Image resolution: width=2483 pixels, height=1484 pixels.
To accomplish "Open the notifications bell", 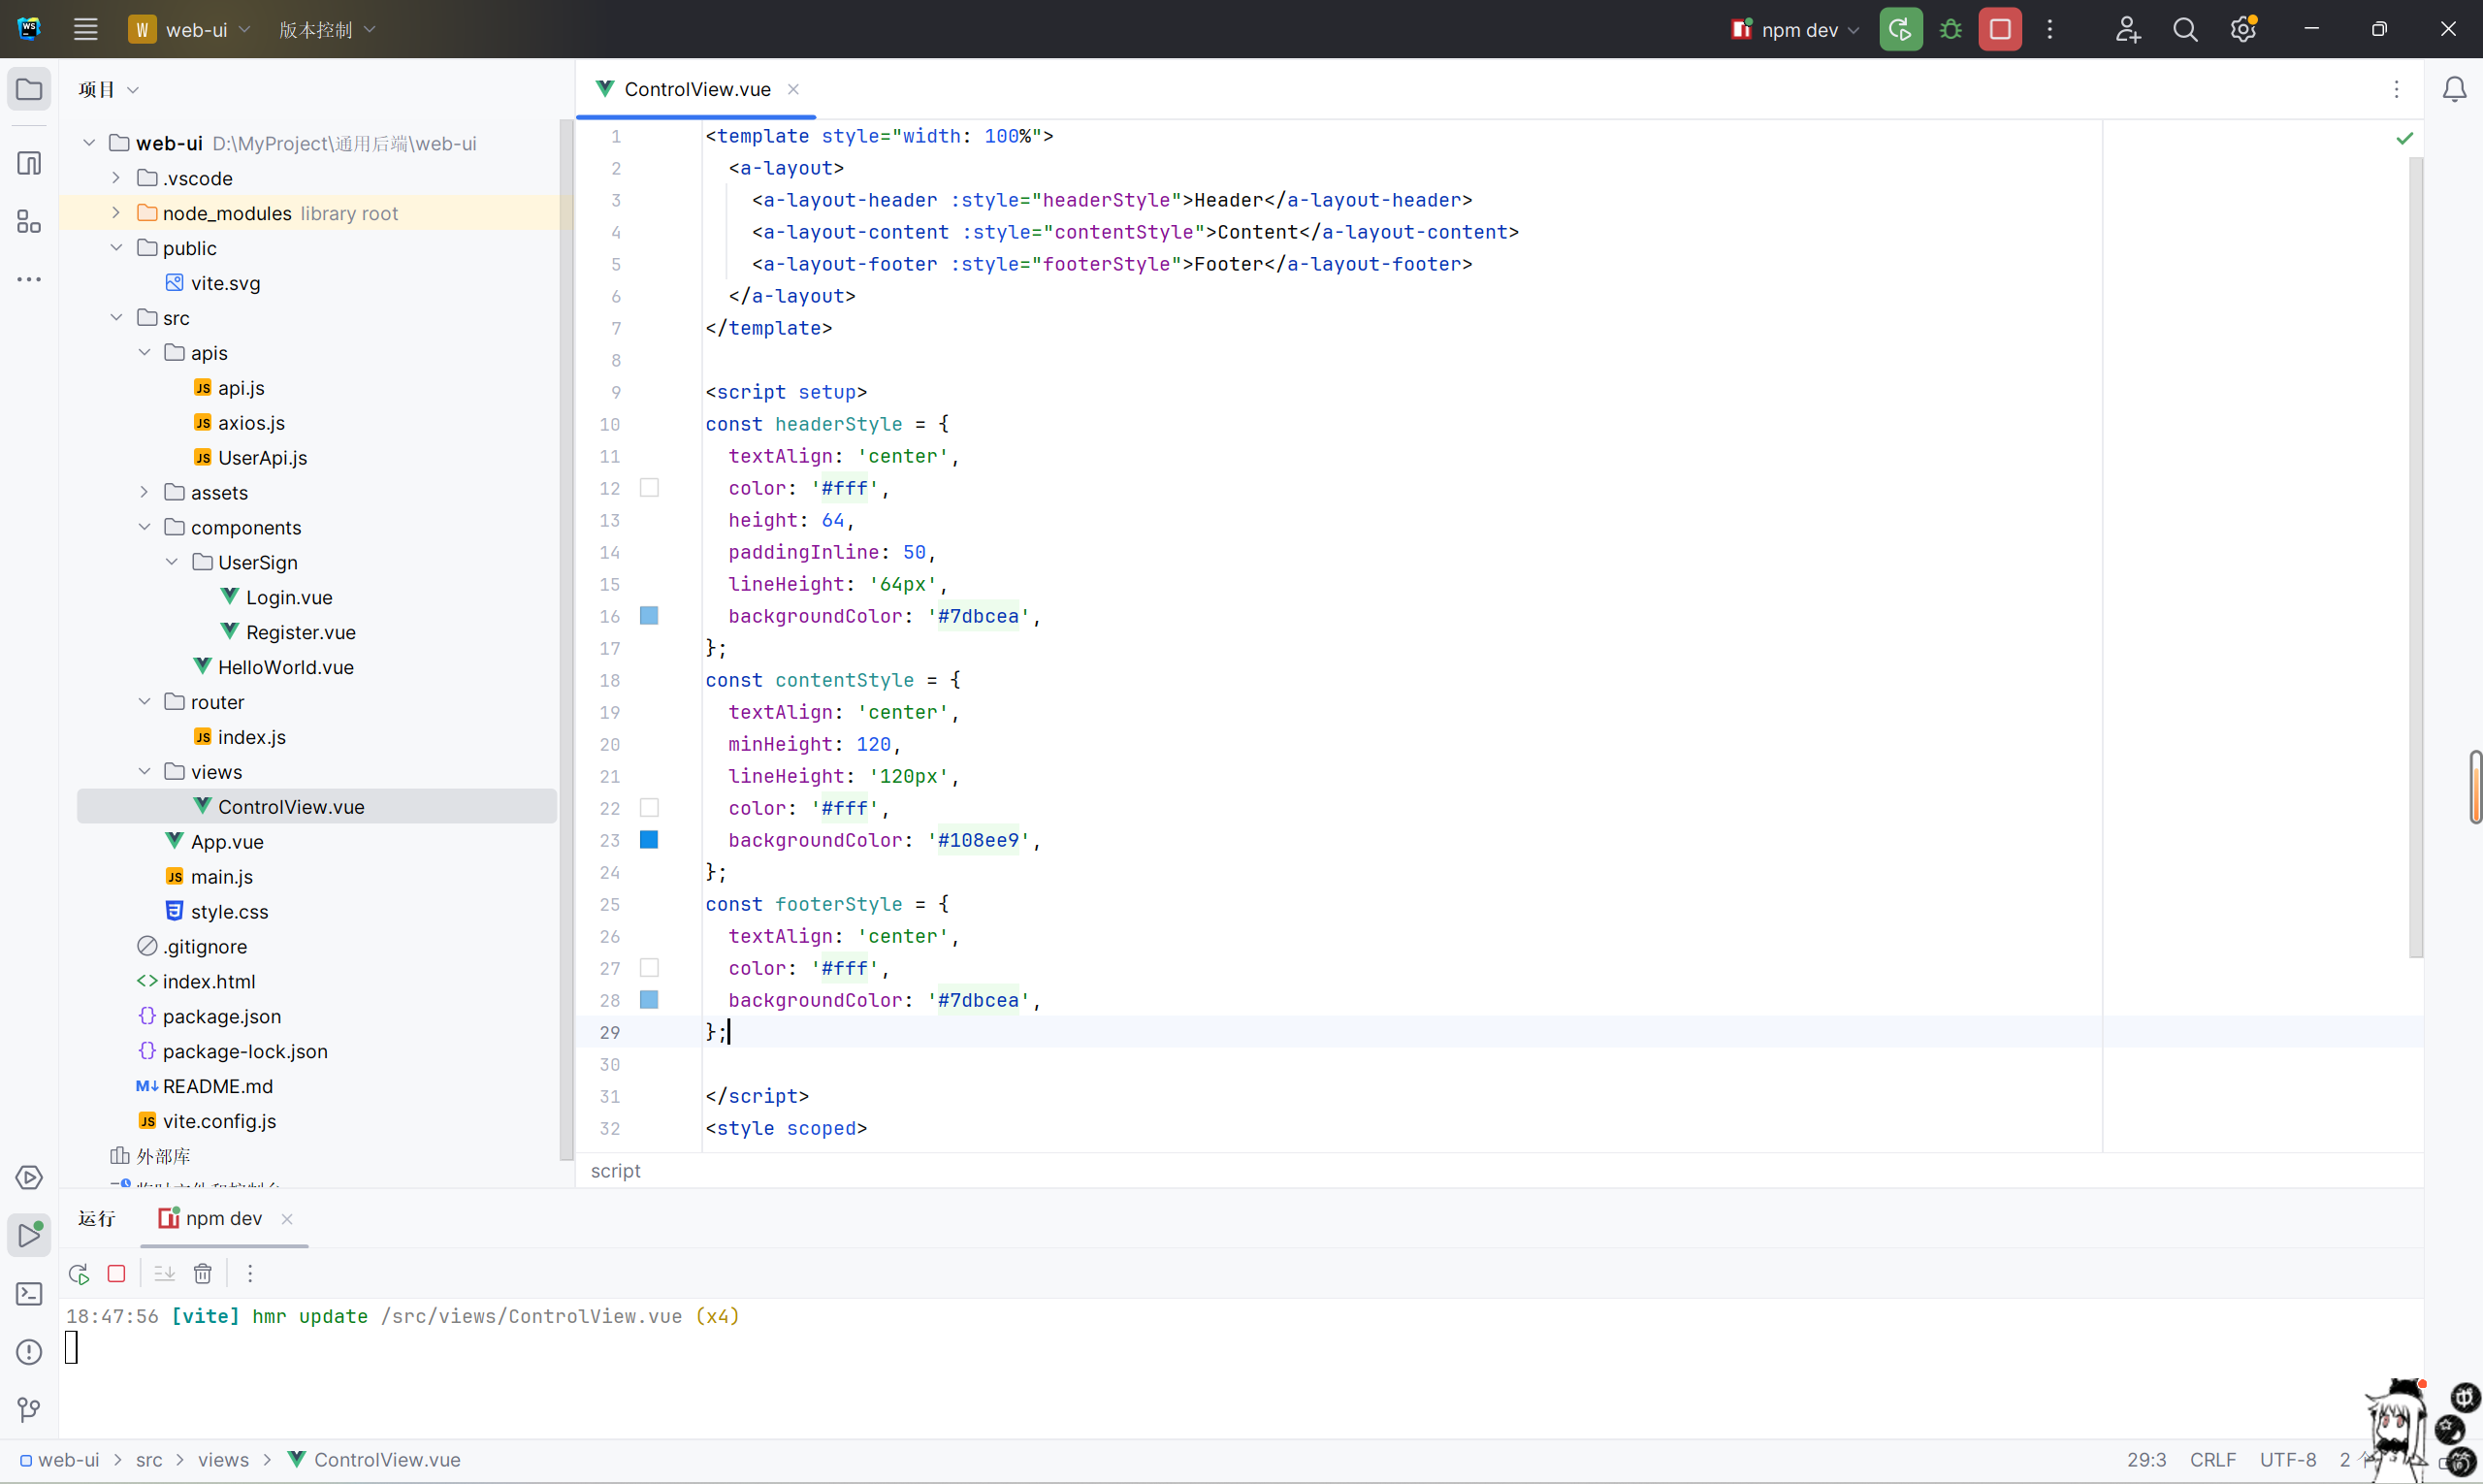I will (x=2454, y=89).
